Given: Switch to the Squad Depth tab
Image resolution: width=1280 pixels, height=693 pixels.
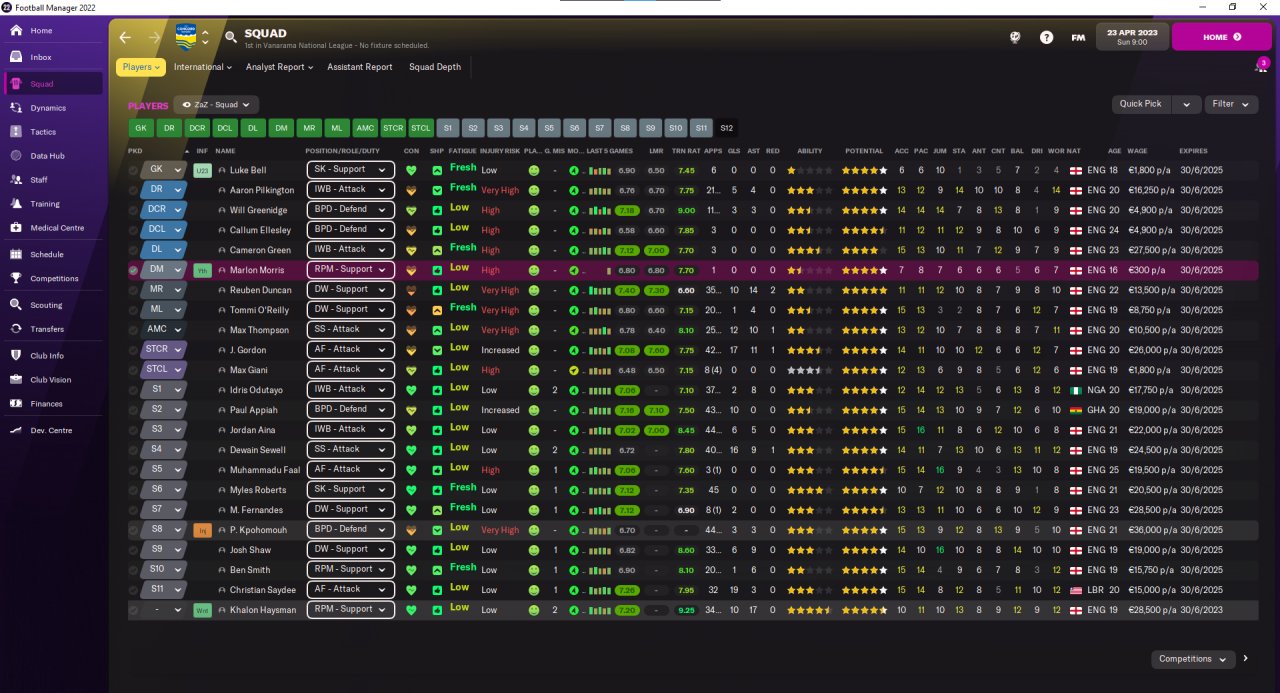Looking at the screenshot, I should (x=435, y=67).
